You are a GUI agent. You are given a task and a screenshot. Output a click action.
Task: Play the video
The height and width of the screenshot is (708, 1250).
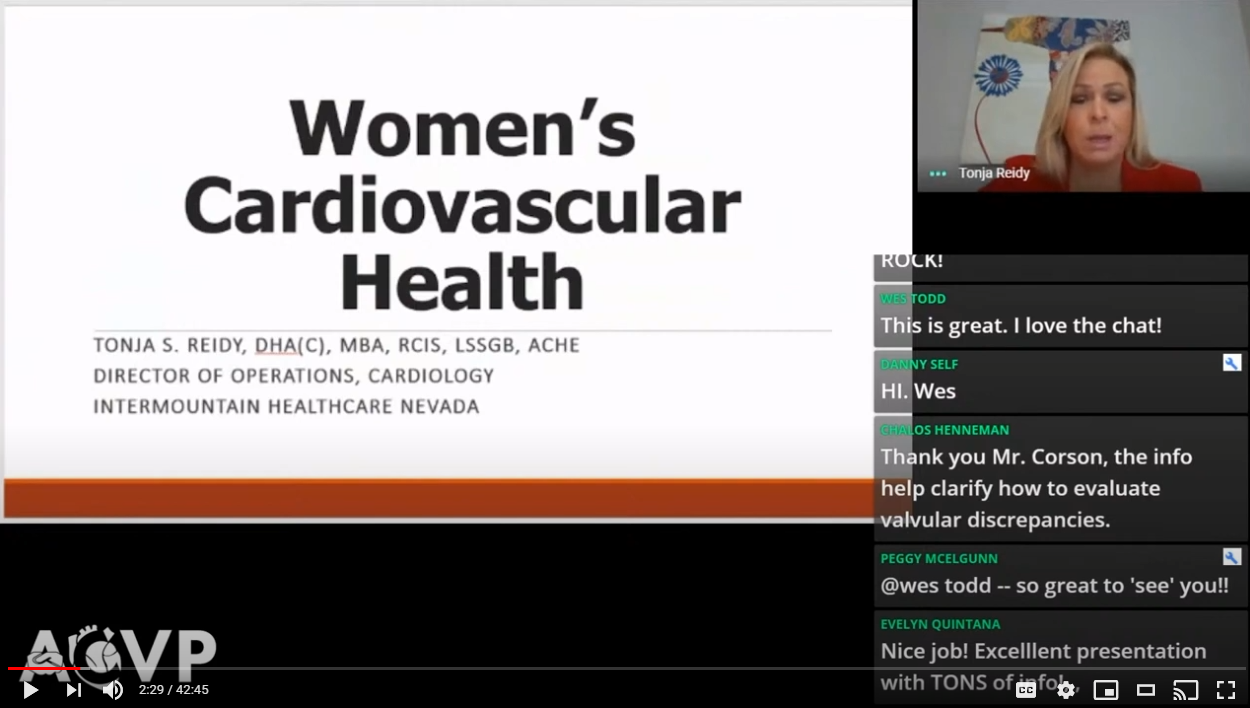coord(30,689)
